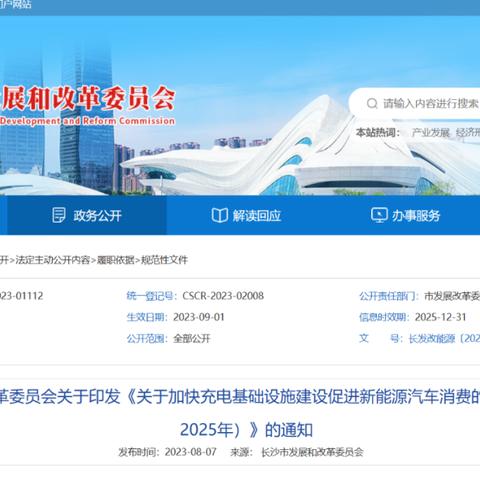Viewport: 480px width, 480px height.
Task: Open breadcrumb 履职依据
Action: [115, 260]
